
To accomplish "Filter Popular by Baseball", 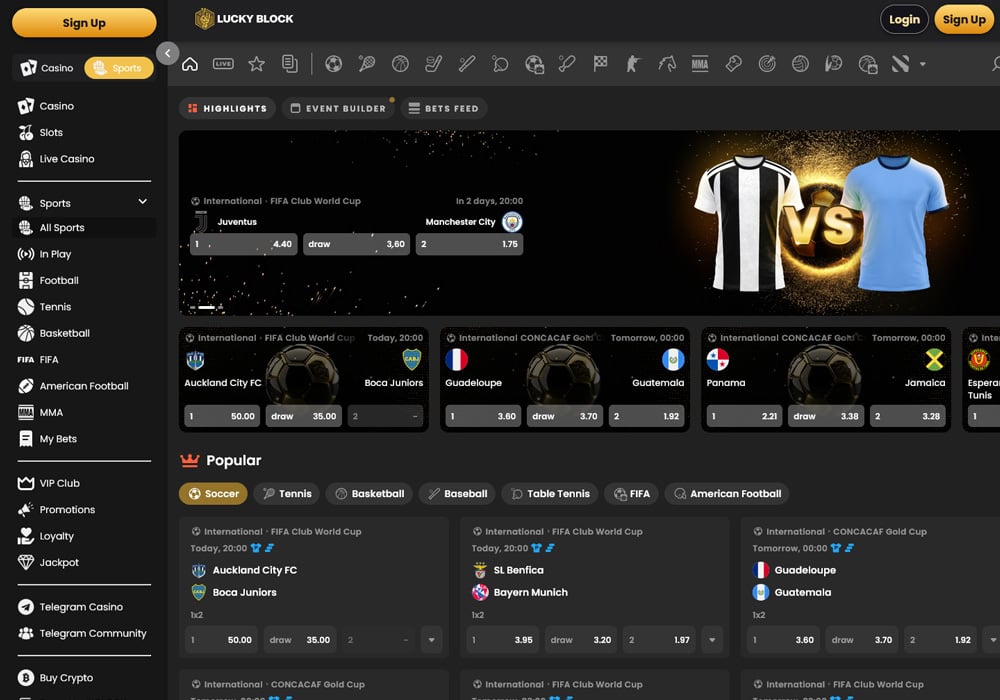I will click(457, 493).
